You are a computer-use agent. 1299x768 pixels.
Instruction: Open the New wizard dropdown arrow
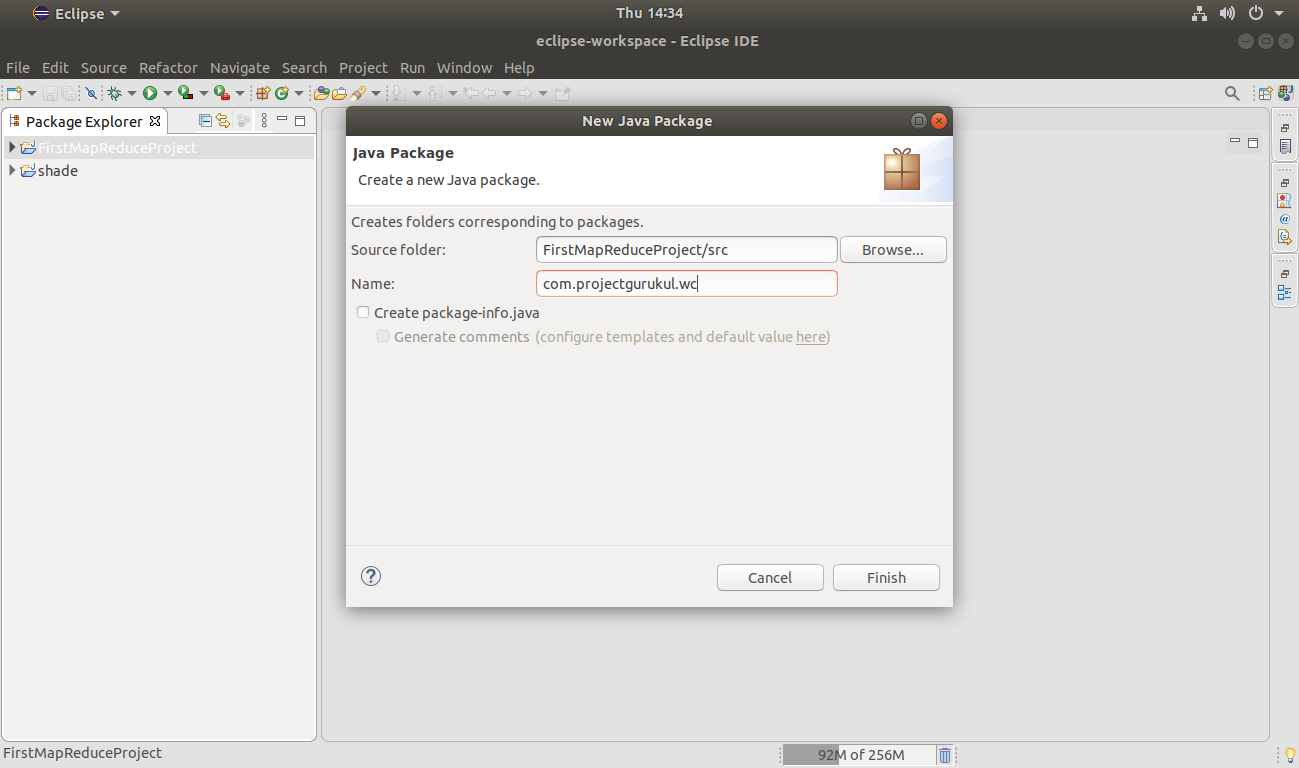pyautogui.click(x=32, y=93)
